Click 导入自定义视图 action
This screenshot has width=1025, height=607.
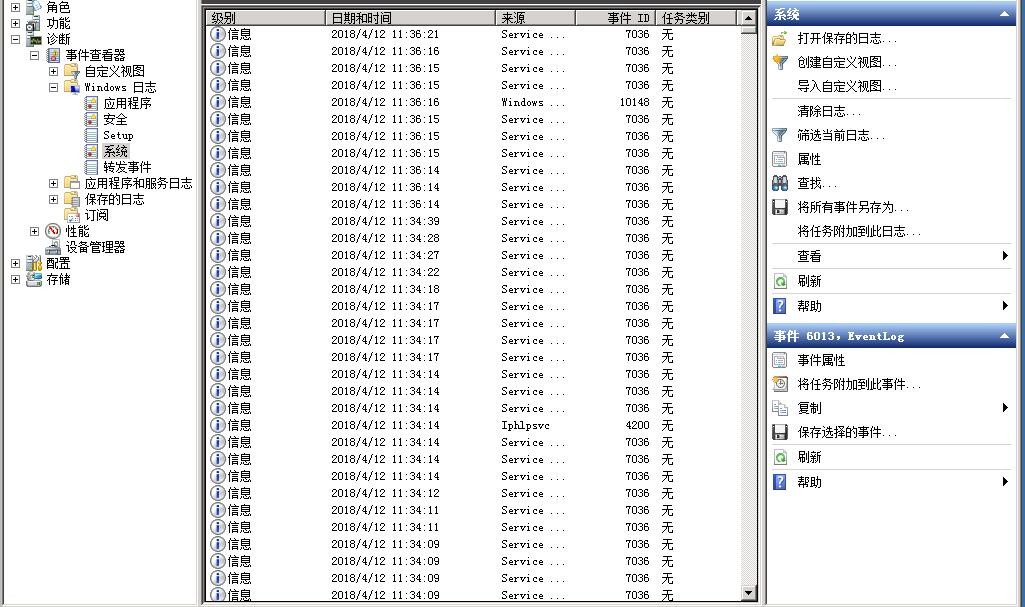[847, 86]
